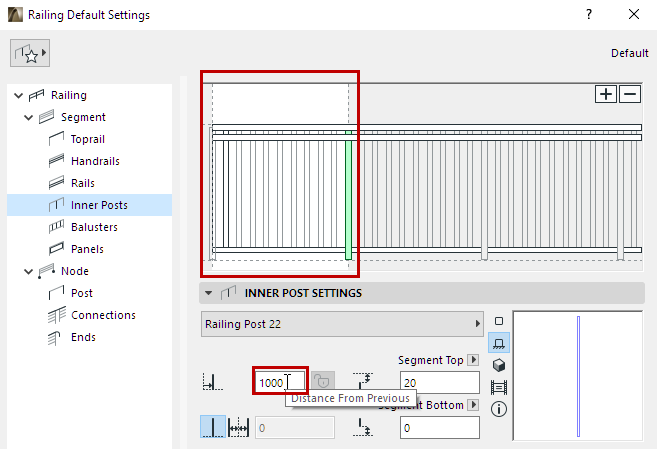Screen dimensions: 657x449
Task: Collapse the Inner Post Settings panel
Action: 209,293
